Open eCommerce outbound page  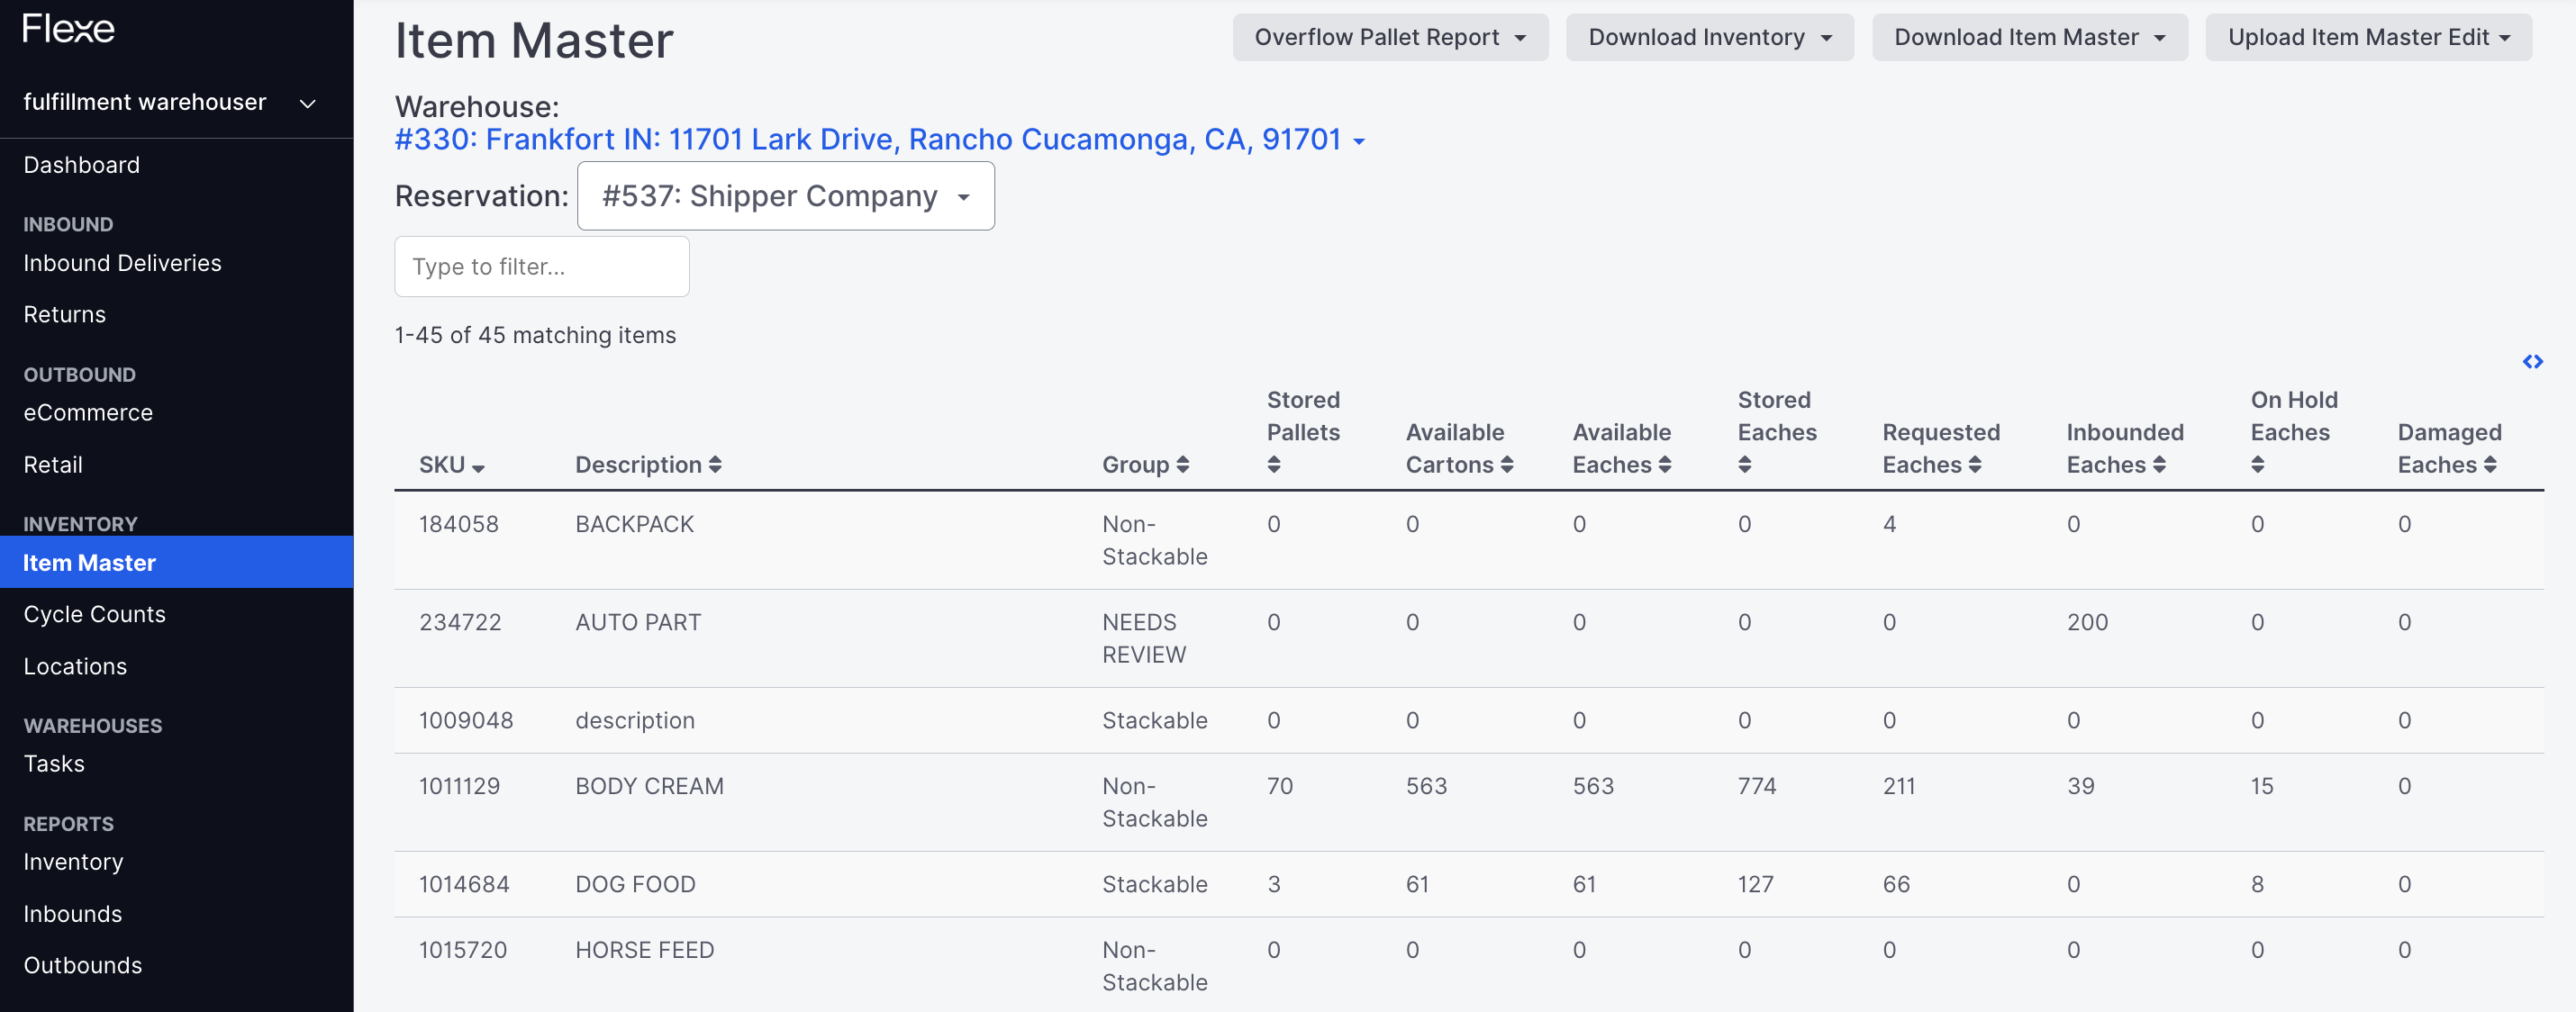point(88,413)
